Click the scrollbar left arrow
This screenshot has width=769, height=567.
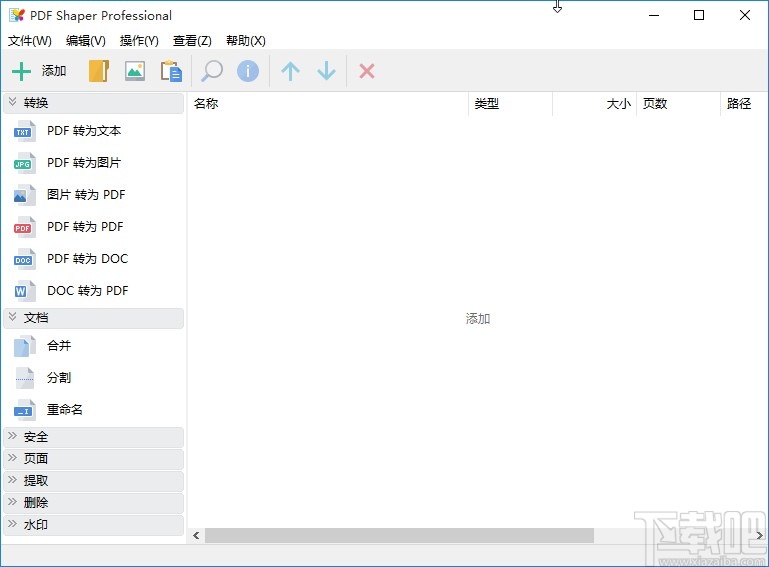pyautogui.click(x=196, y=536)
